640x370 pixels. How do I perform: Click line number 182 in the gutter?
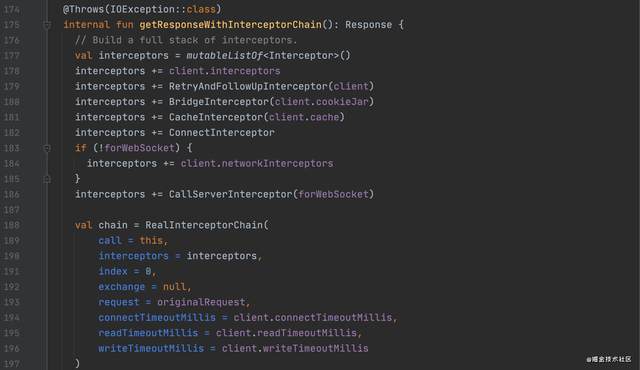pyautogui.click(x=11, y=133)
